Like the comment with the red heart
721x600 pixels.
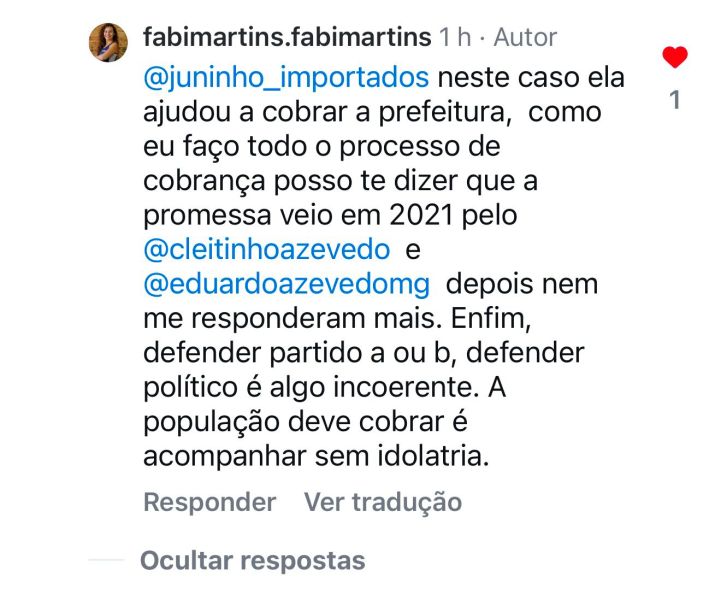[x=675, y=57]
